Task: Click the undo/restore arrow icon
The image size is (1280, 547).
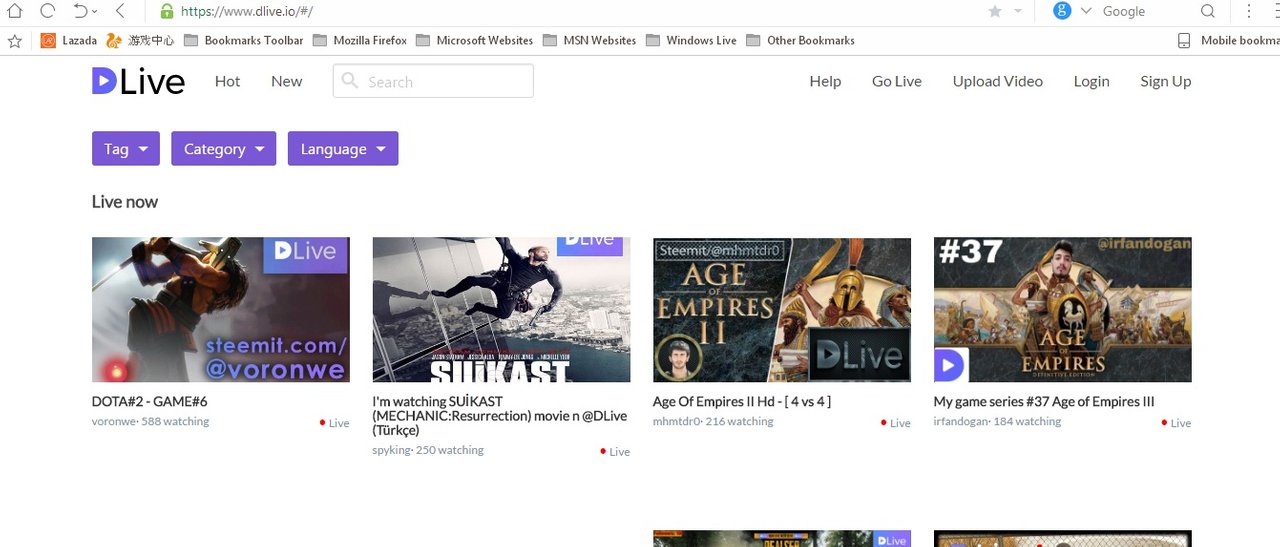Action: 81,11
